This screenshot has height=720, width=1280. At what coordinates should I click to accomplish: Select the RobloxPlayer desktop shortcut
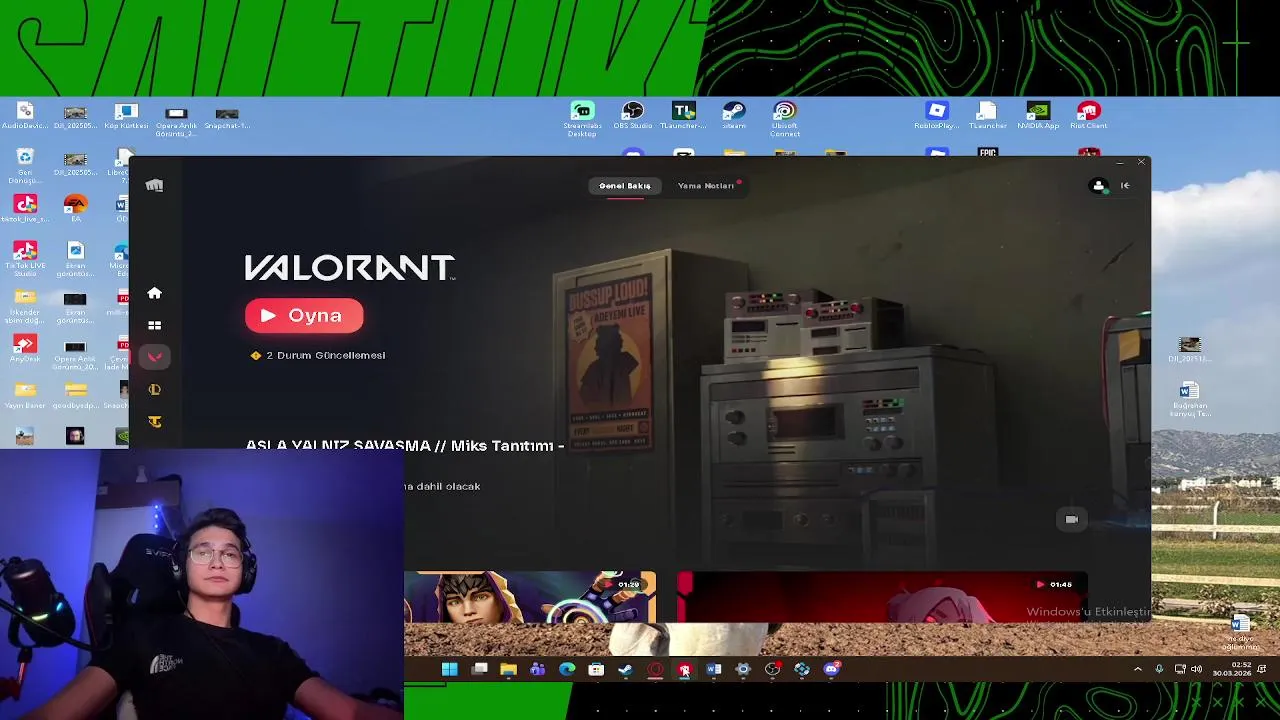click(x=936, y=115)
